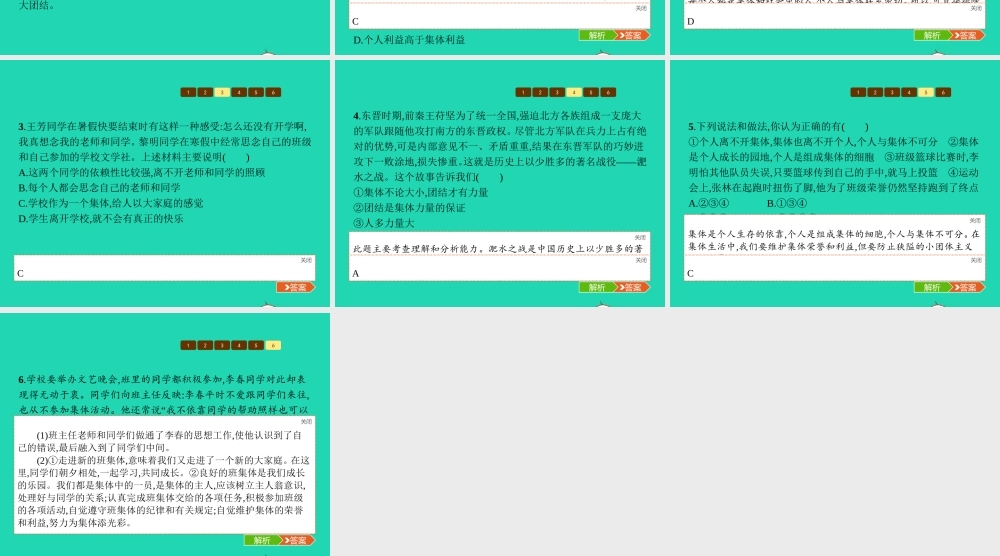Image resolution: width=1000 pixels, height=556 pixels.
Task: Click 解析 button on top-right slide with answer D
Action: [931, 36]
